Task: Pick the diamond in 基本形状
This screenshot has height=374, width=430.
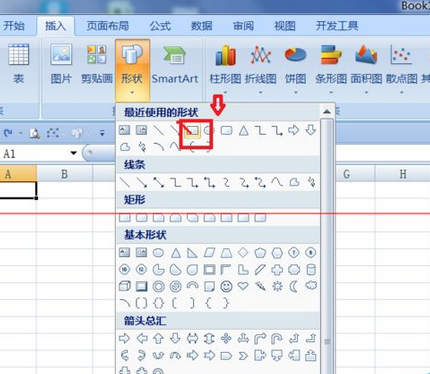Action: pos(243,253)
